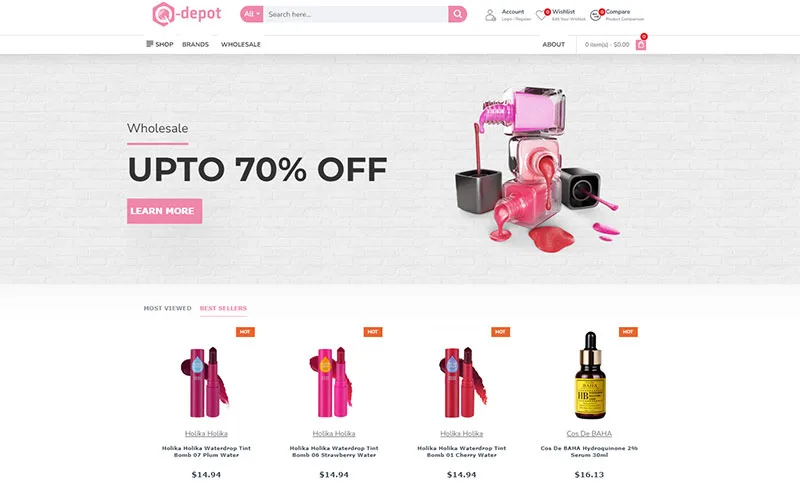Select the Cos De BAHA serum thumbnail
This screenshot has height=482, width=800.
(x=589, y=375)
